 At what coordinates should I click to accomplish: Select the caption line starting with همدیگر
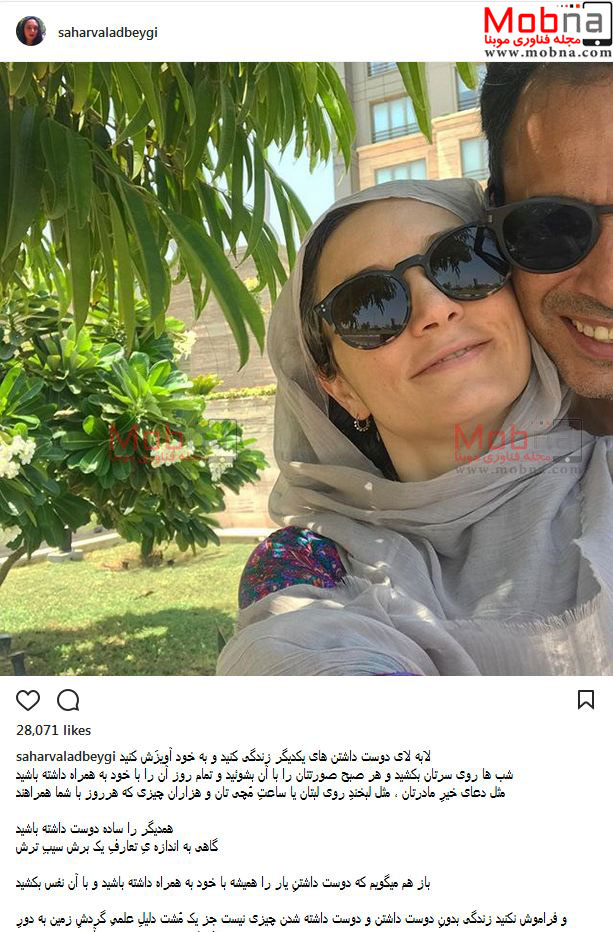click(x=94, y=829)
